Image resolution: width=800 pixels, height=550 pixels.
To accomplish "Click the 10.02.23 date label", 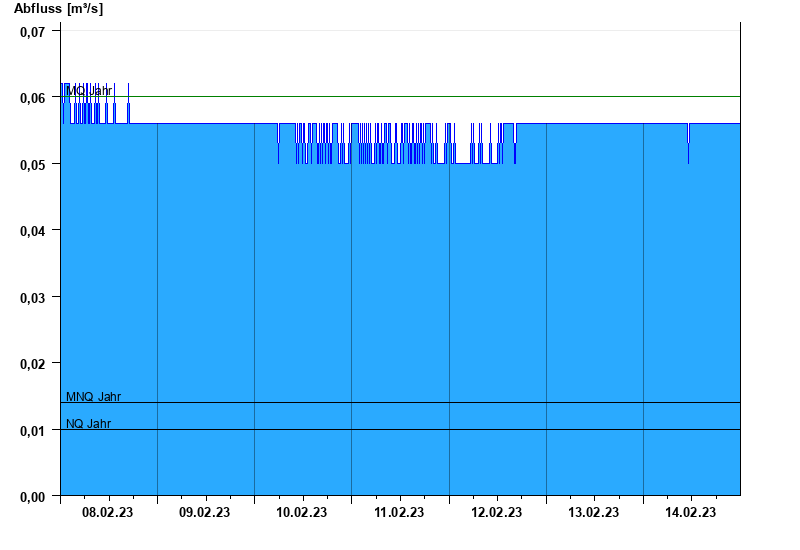I will (302, 512).
